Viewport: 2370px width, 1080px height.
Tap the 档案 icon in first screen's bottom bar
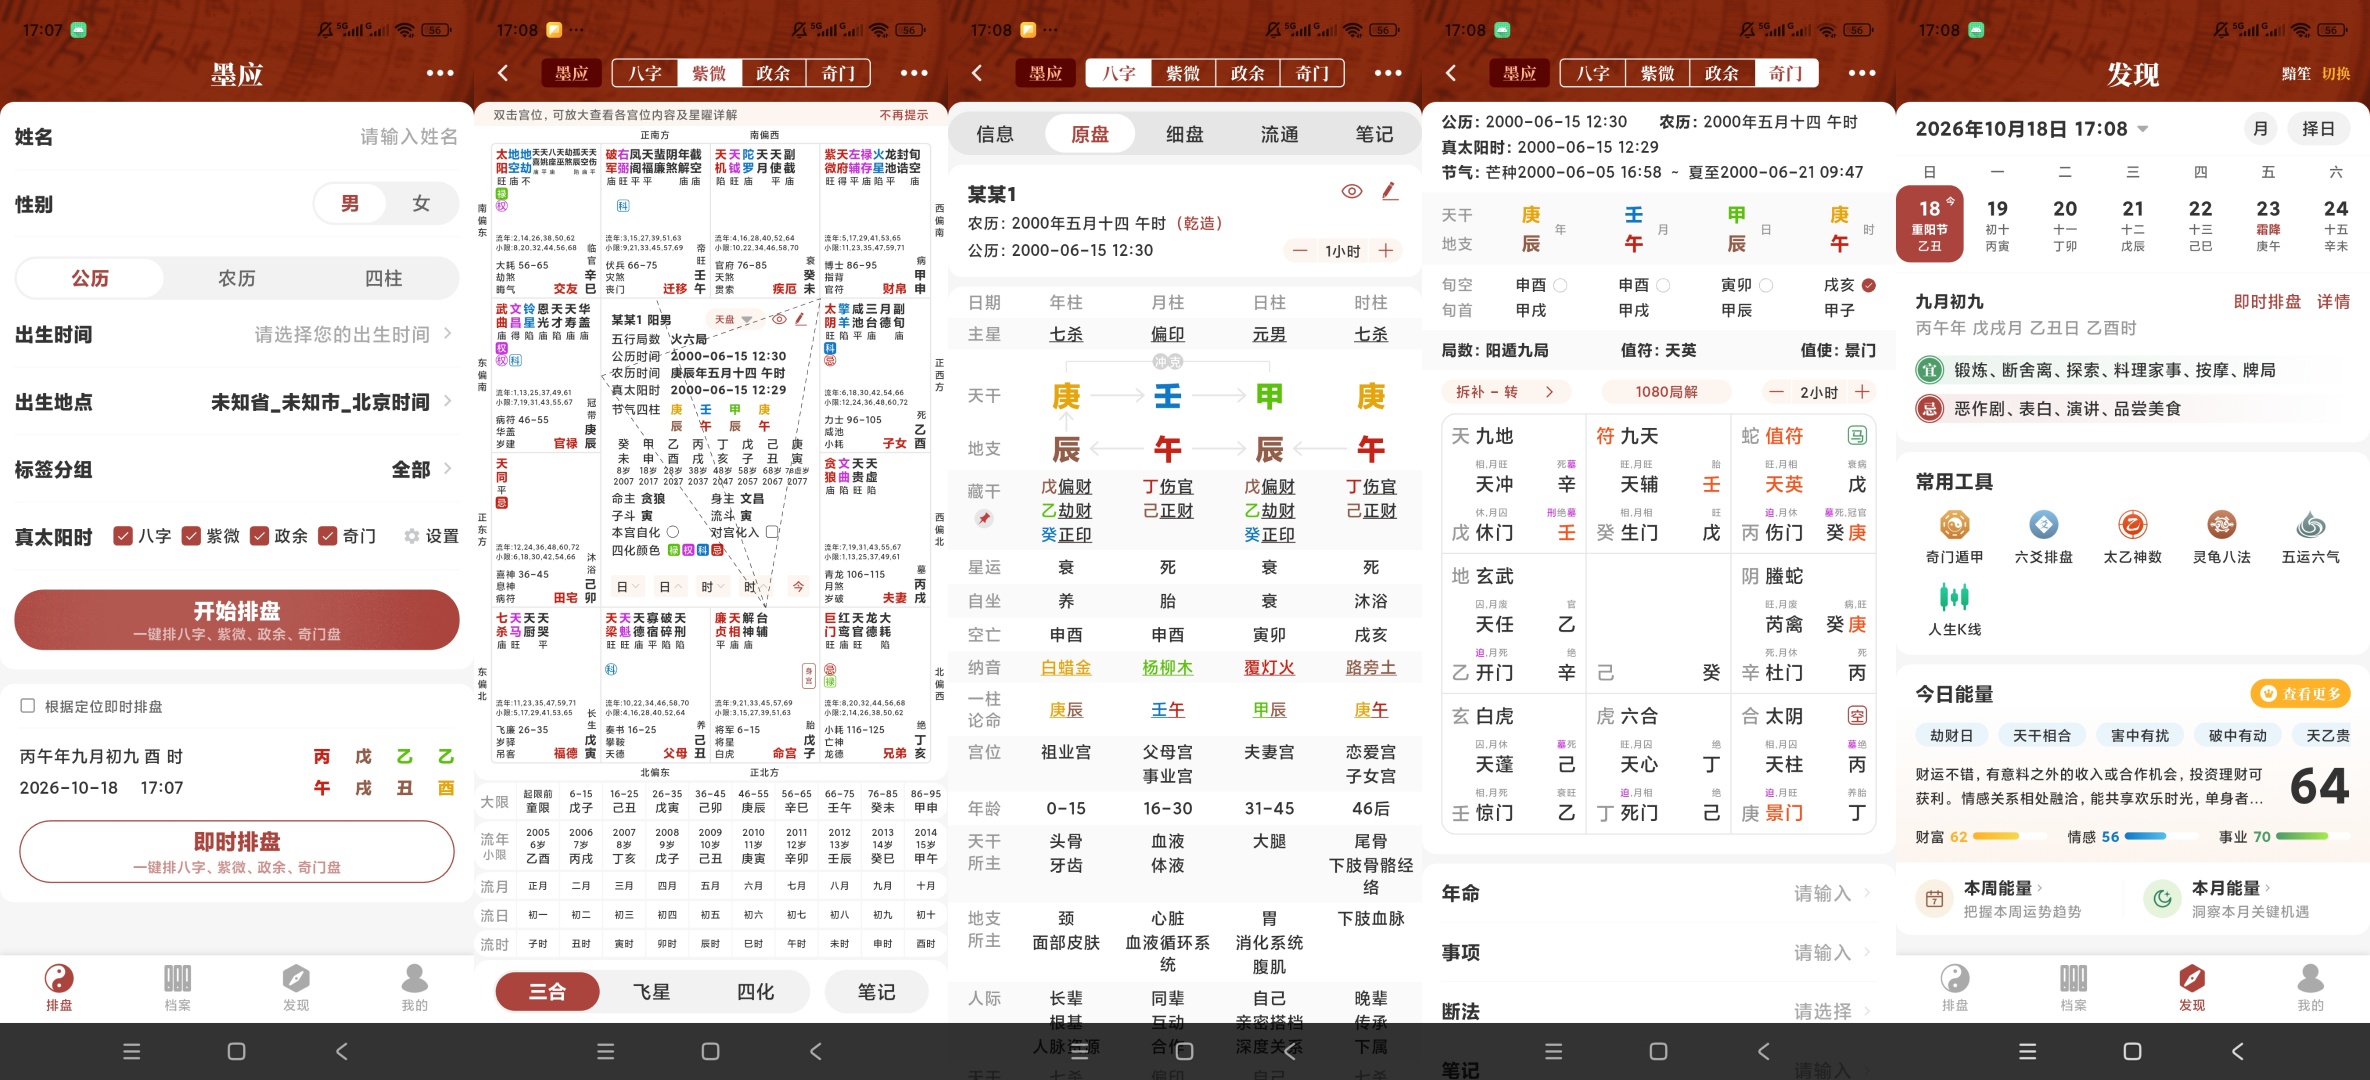pyautogui.click(x=178, y=978)
